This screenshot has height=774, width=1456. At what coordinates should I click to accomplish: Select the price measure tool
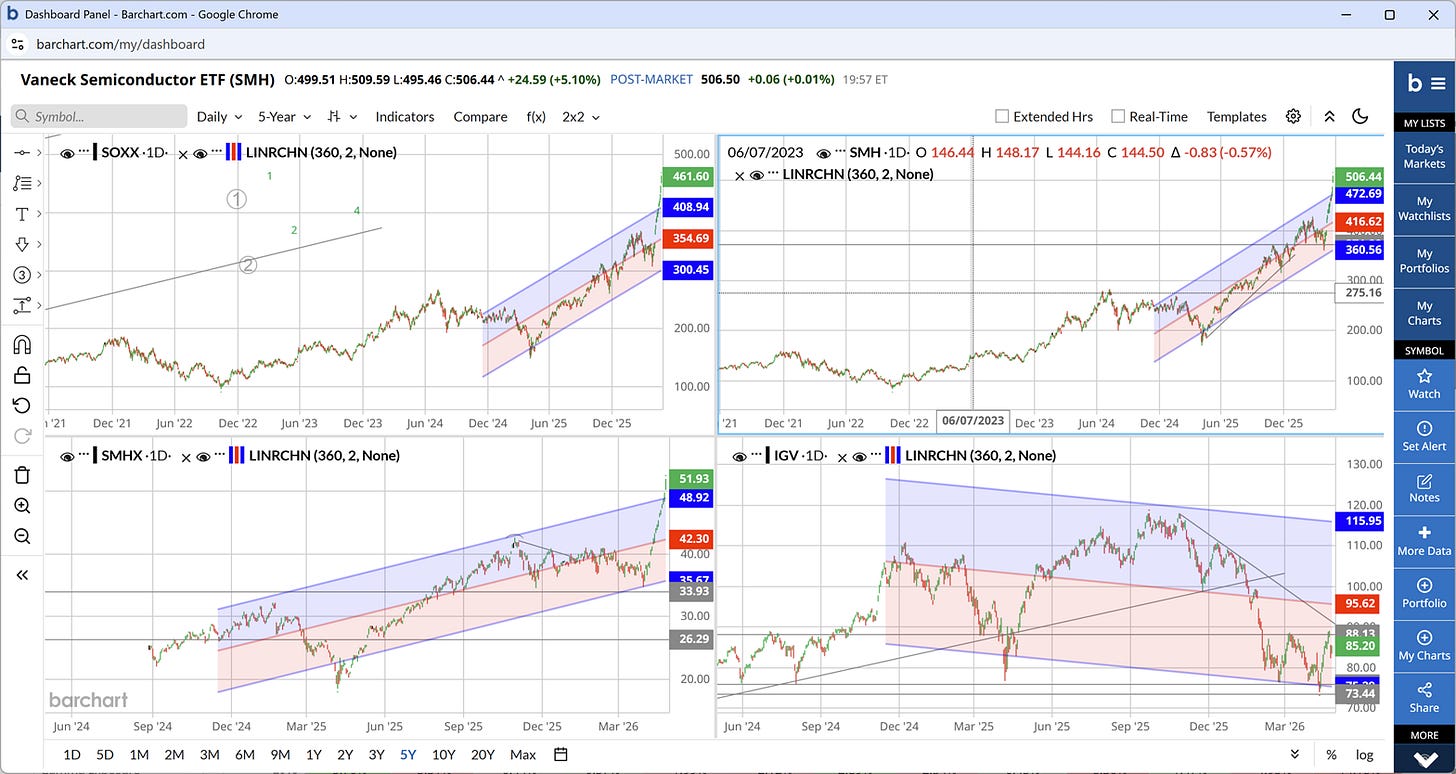21,306
